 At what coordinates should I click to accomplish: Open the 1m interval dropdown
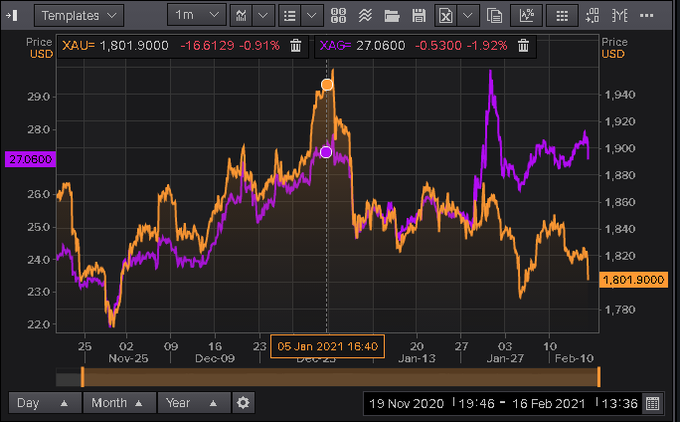pyautogui.click(x=196, y=15)
